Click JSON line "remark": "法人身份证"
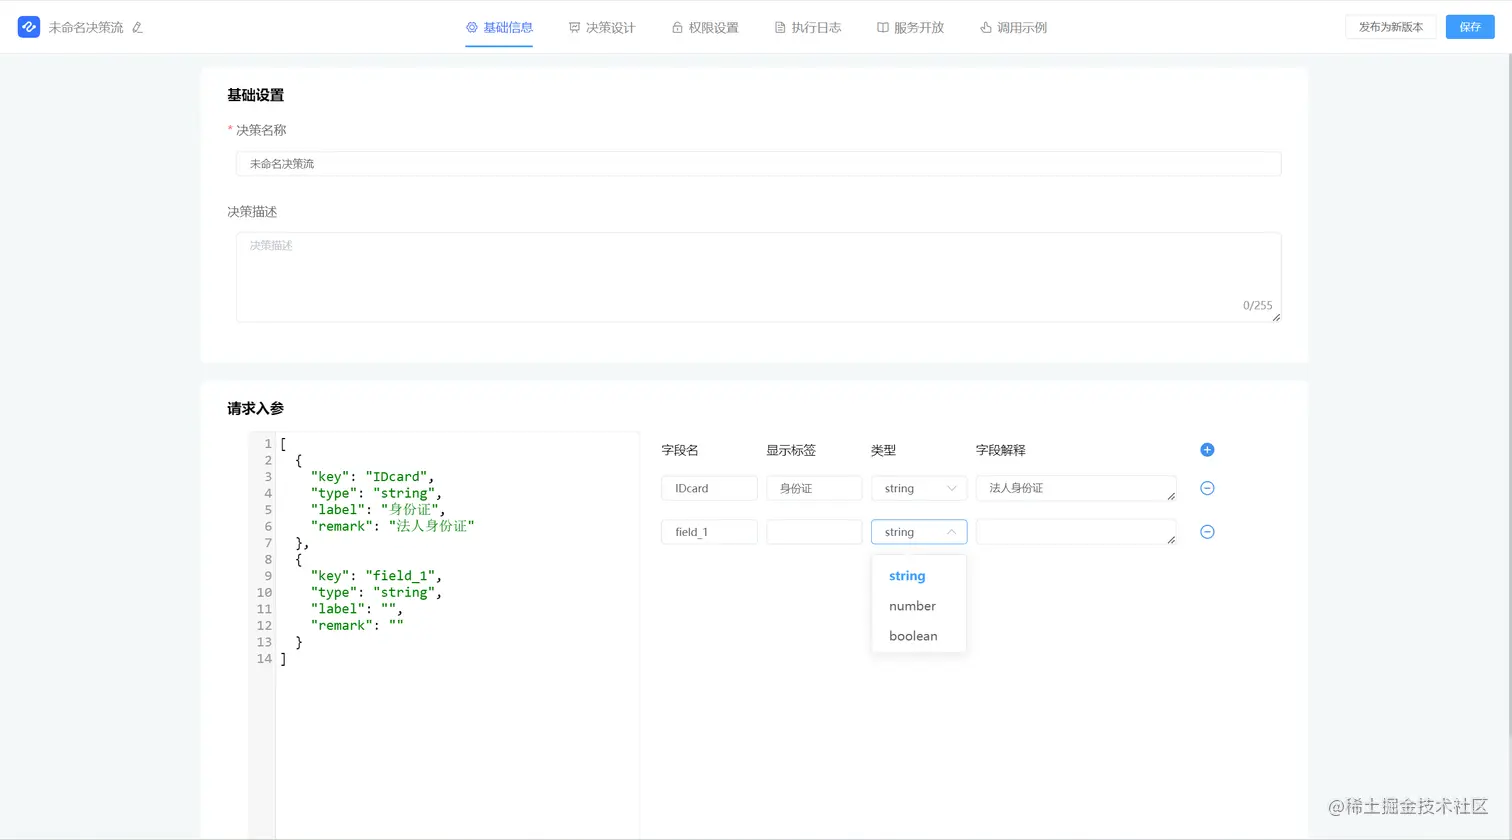 pos(393,526)
